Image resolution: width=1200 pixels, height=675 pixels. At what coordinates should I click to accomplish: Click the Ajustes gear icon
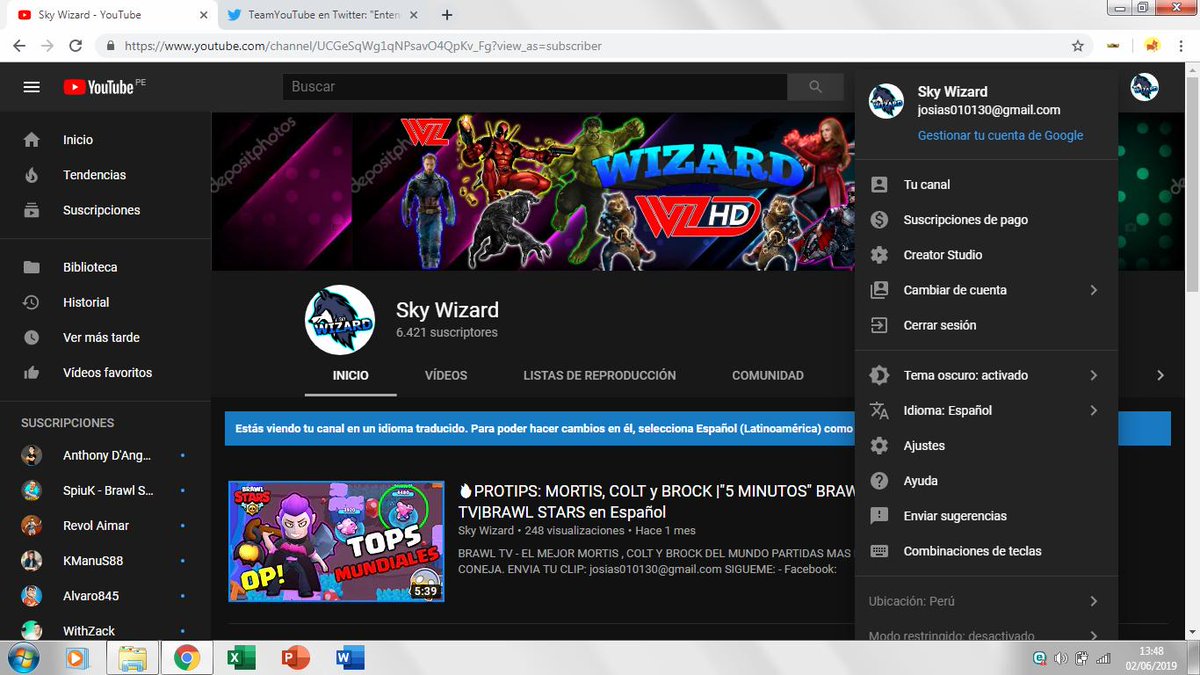click(x=879, y=446)
